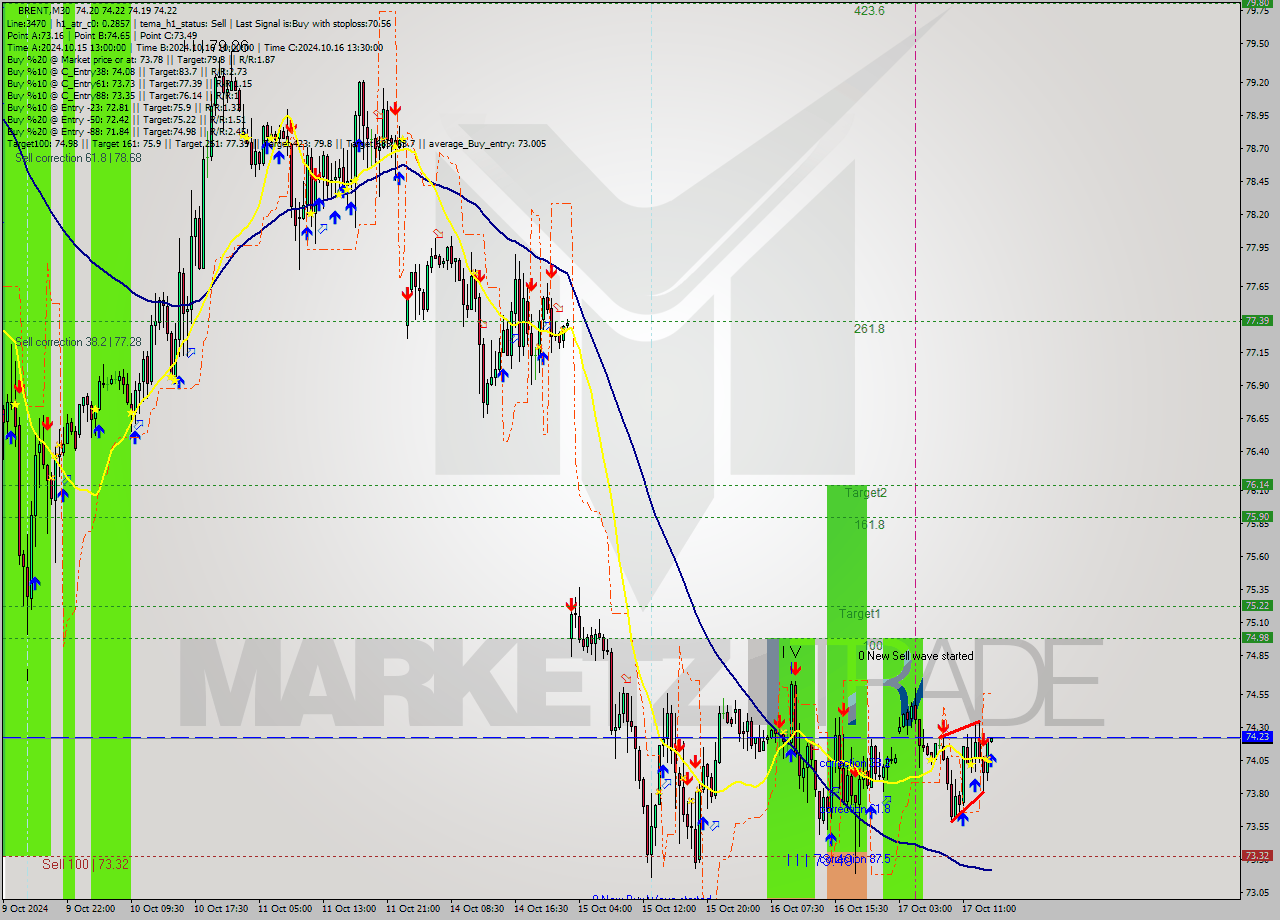Click the '17 Oct 03:00' time label
The image size is (1280, 920).
click(x=925, y=909)
